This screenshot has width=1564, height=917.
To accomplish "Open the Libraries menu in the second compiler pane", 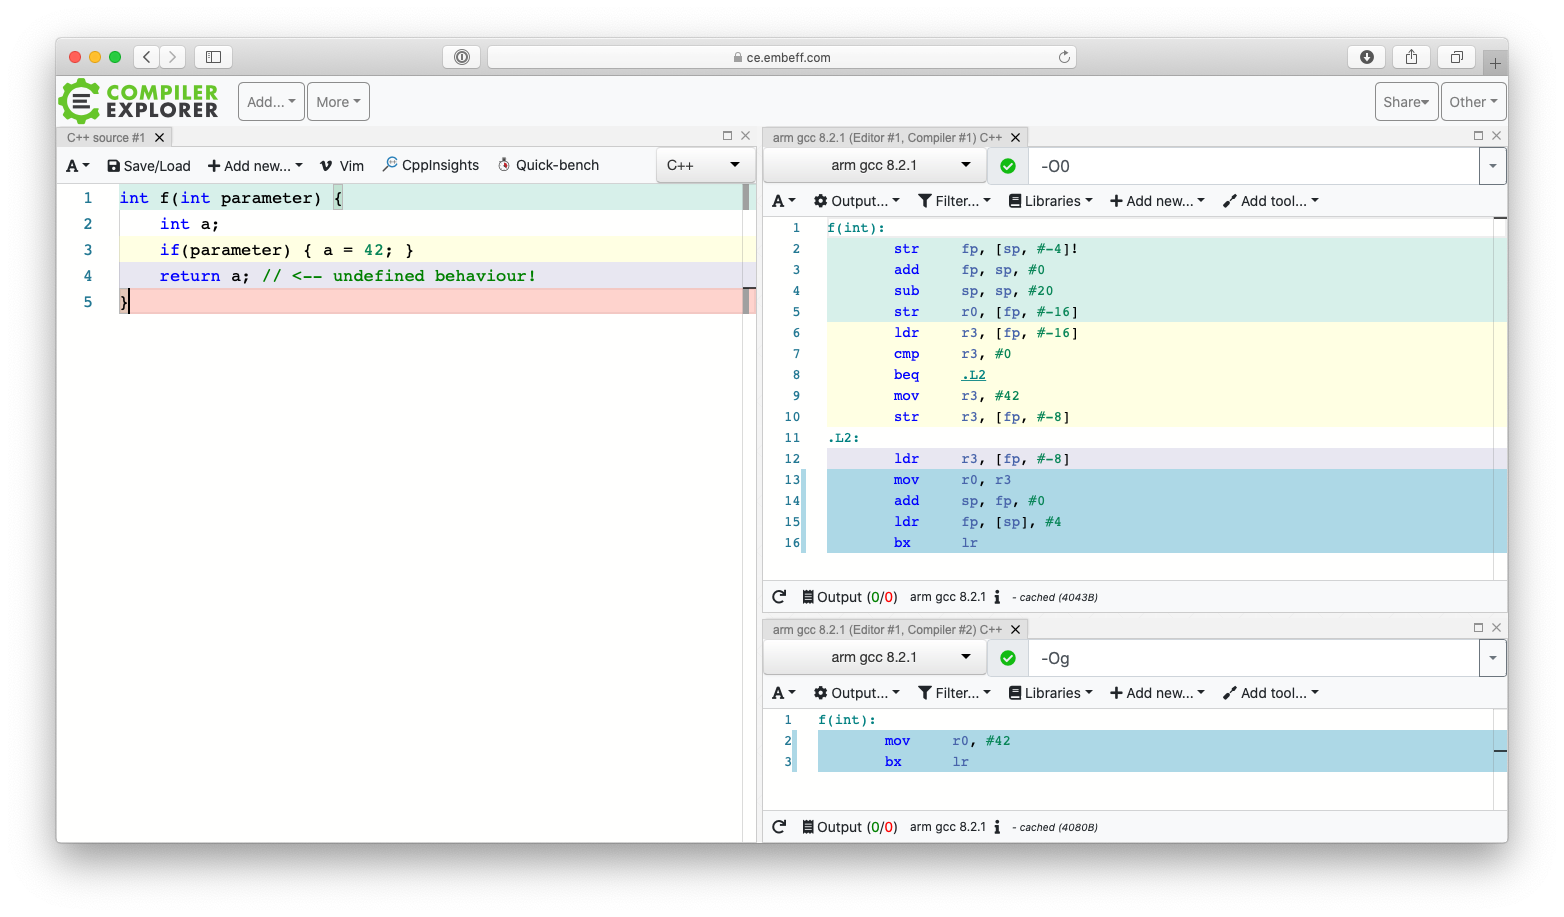I will coord(1050,692).
